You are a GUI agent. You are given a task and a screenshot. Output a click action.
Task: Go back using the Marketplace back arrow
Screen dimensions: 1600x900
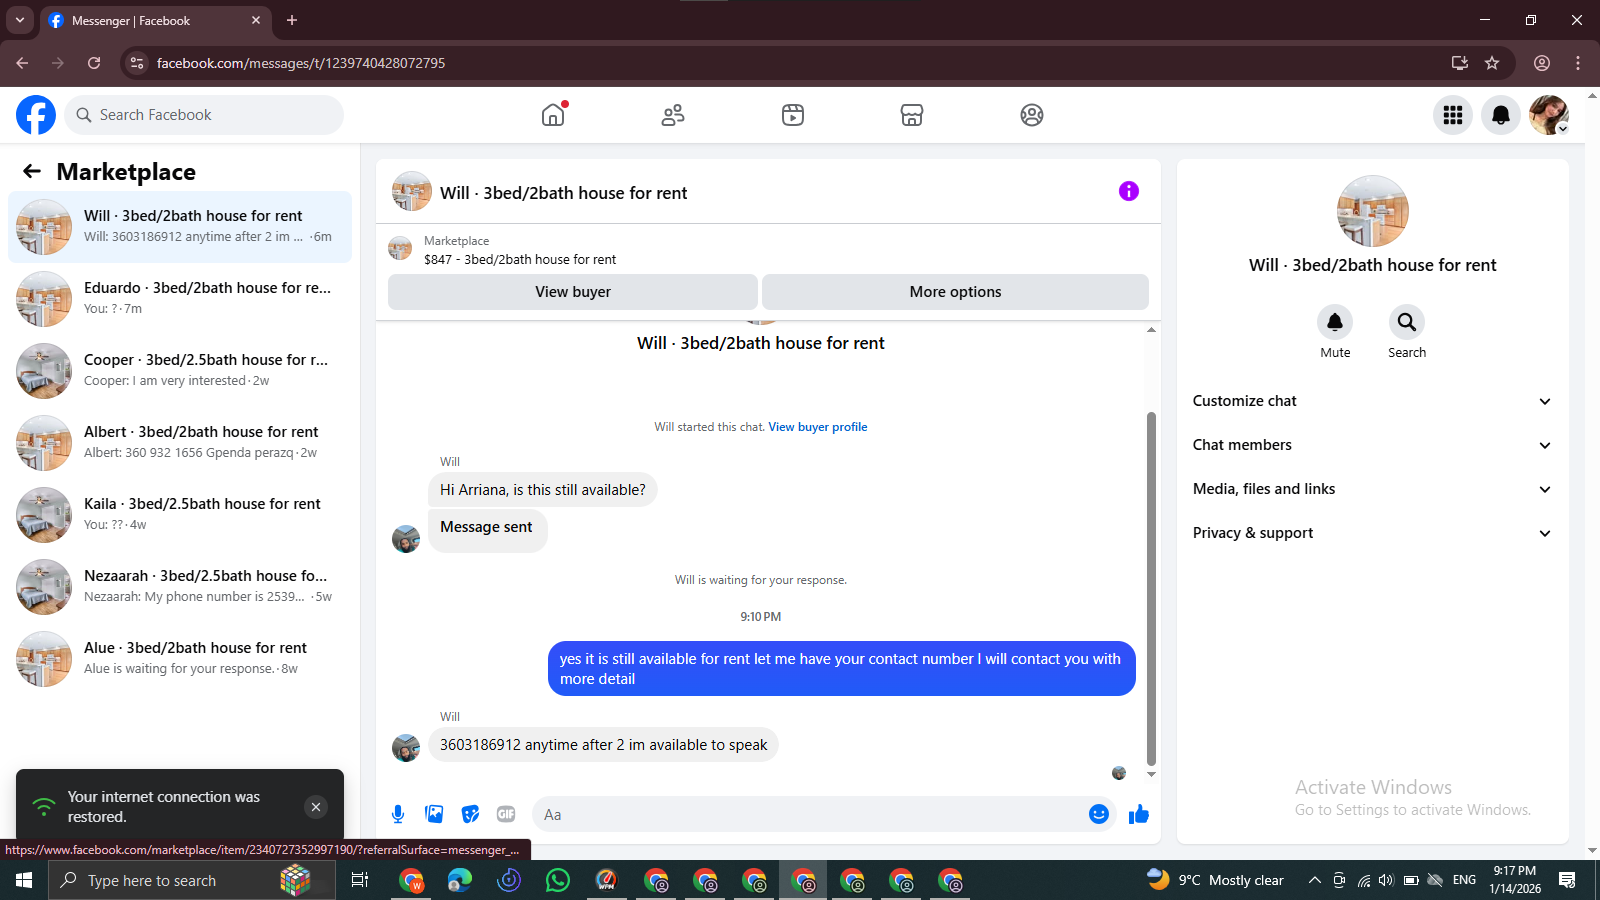point(32,171)
